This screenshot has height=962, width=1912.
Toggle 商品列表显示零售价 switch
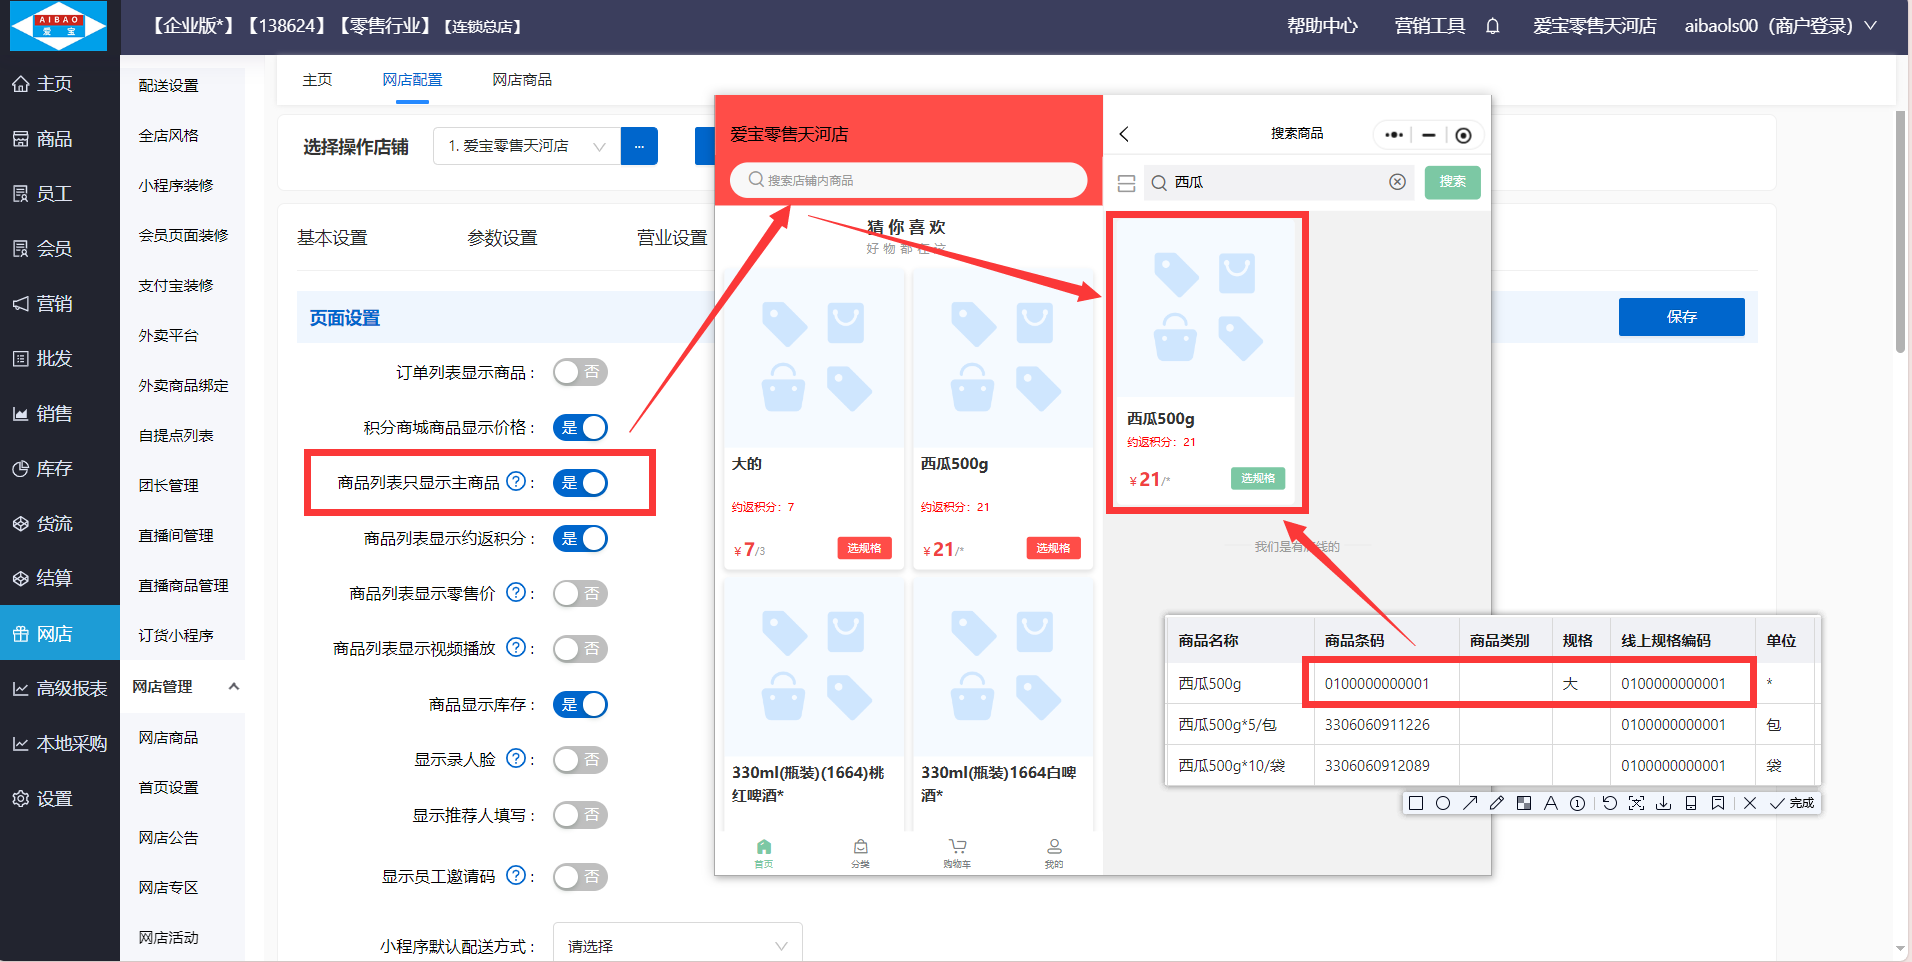pos(580,594)
